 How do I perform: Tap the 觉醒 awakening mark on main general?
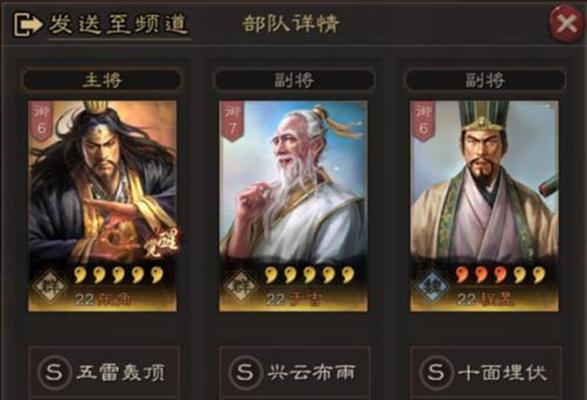pyautogui.click(x=162, y=243)
